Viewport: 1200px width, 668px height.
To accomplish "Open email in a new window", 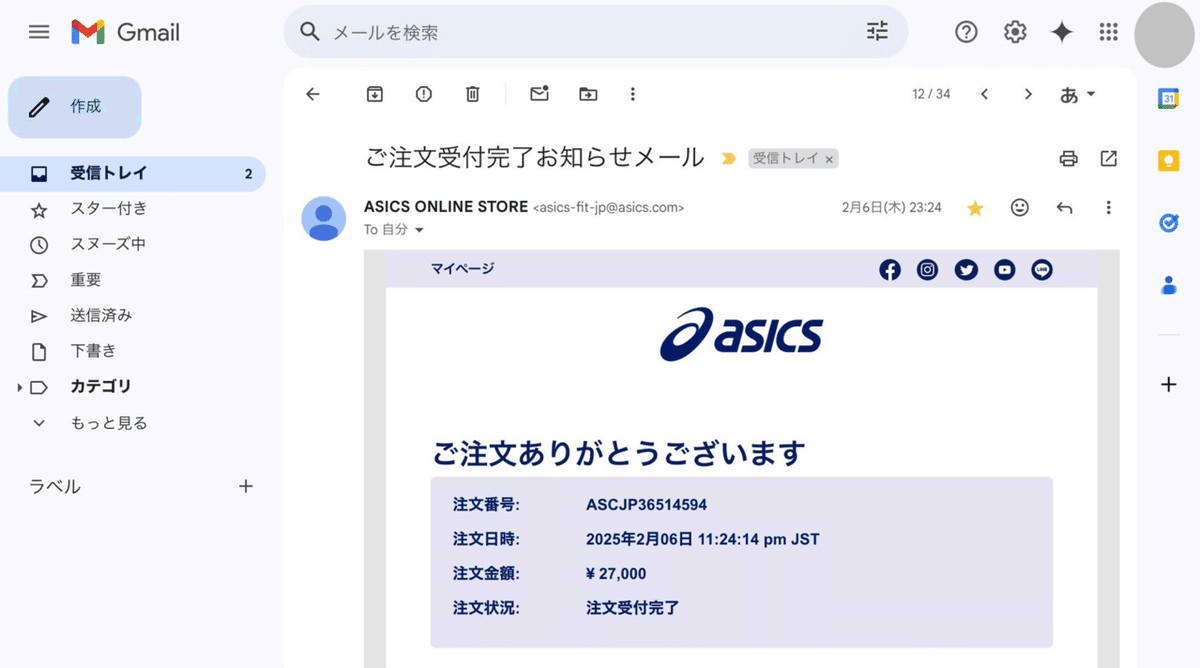I will point(1109,158).
